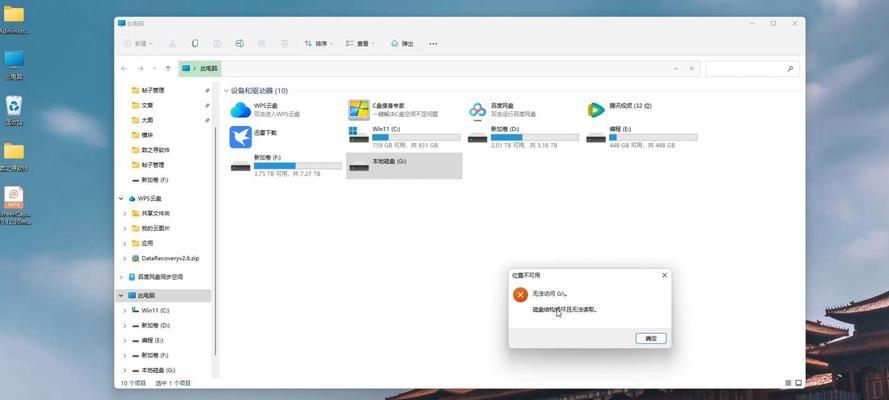
Task: Open the 腾讯视频 (32 位) play icon
Action: 596,110
